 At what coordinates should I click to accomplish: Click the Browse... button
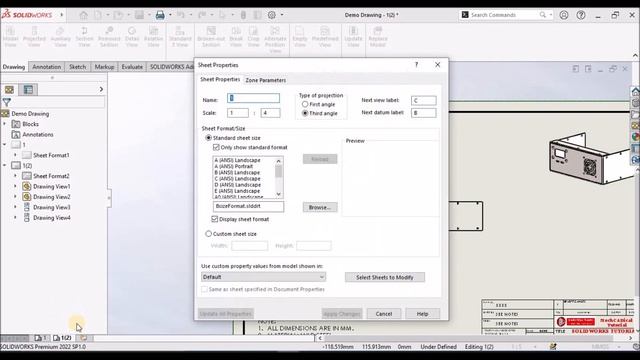pyautogui.click(x=320, y=207)
